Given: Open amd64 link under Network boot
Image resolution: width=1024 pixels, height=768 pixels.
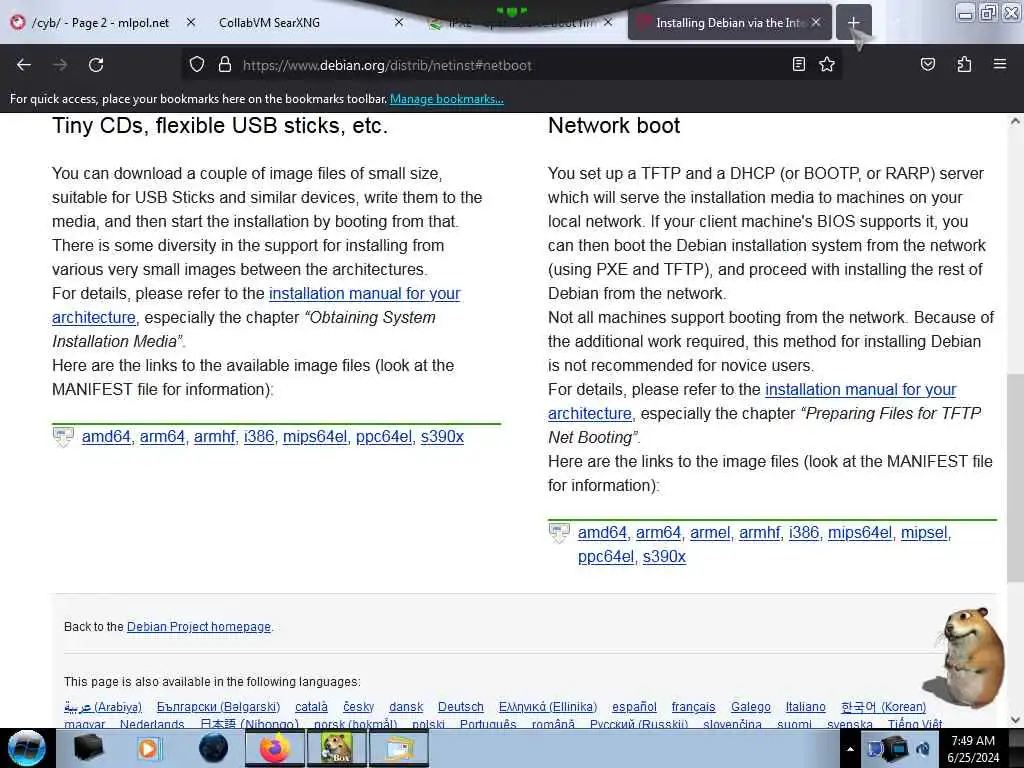Looking at the screenshot, I should [602, 533].
